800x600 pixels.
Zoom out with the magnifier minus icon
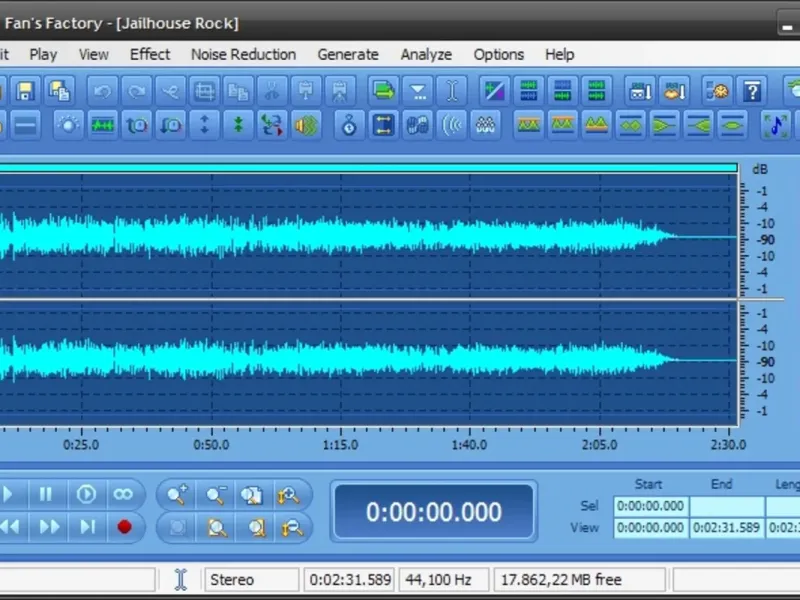click(x=216, y=494)
